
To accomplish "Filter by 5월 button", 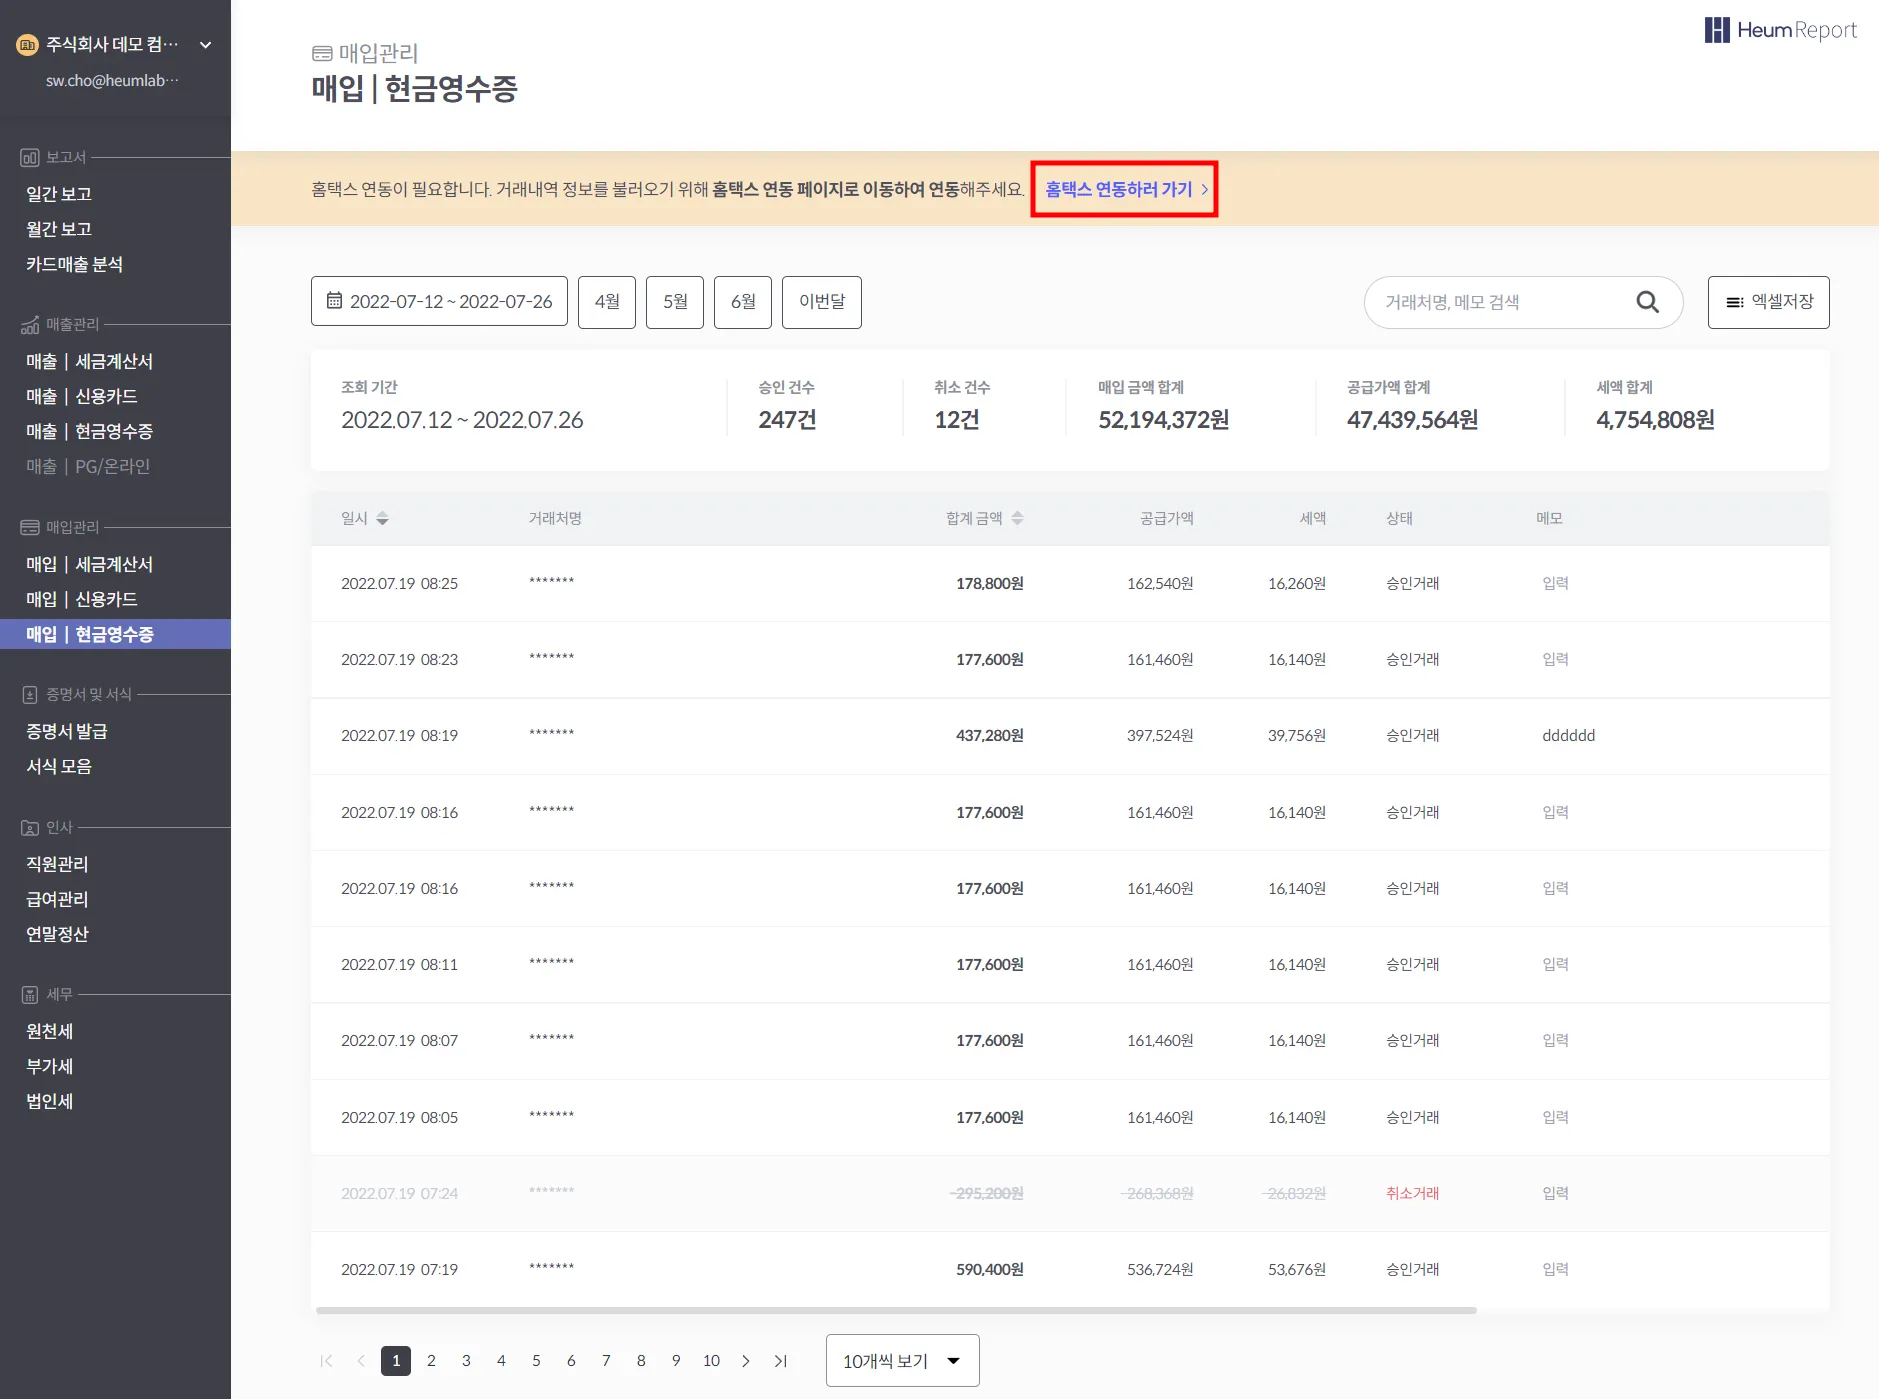I will point(675,302).
